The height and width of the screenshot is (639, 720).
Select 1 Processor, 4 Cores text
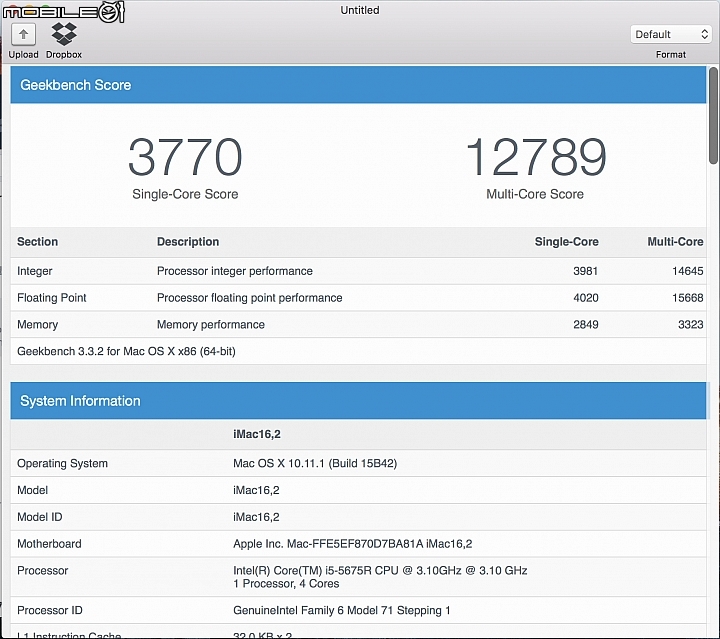[x=286, y=584]
